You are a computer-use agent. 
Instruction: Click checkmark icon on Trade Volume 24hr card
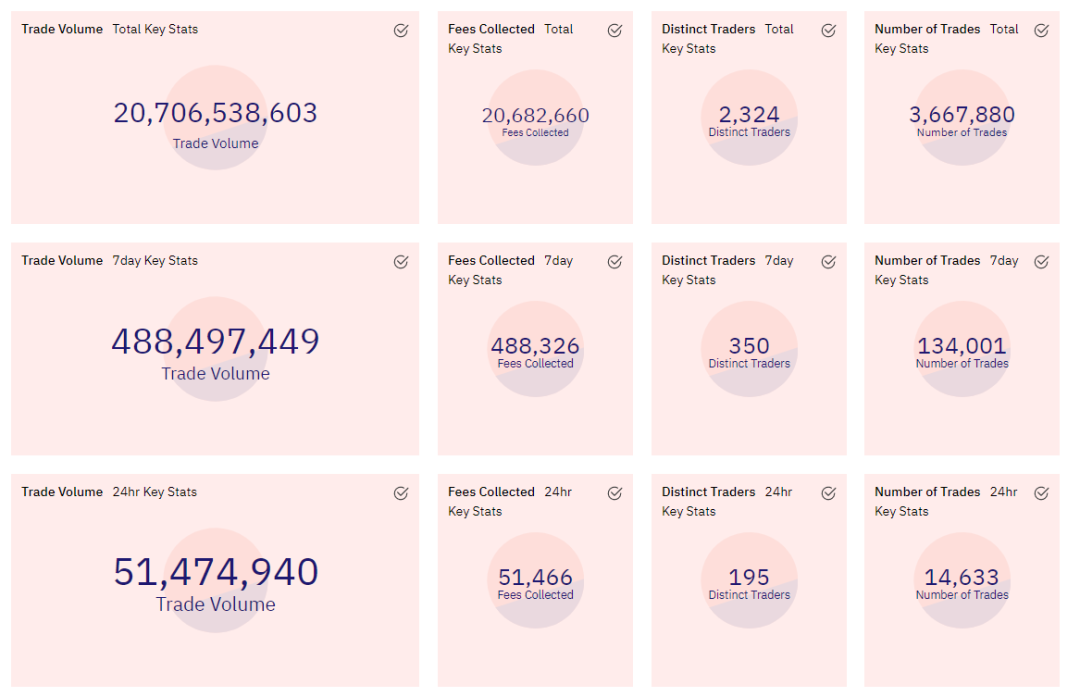pyautogui.click(x=401, y=493)
